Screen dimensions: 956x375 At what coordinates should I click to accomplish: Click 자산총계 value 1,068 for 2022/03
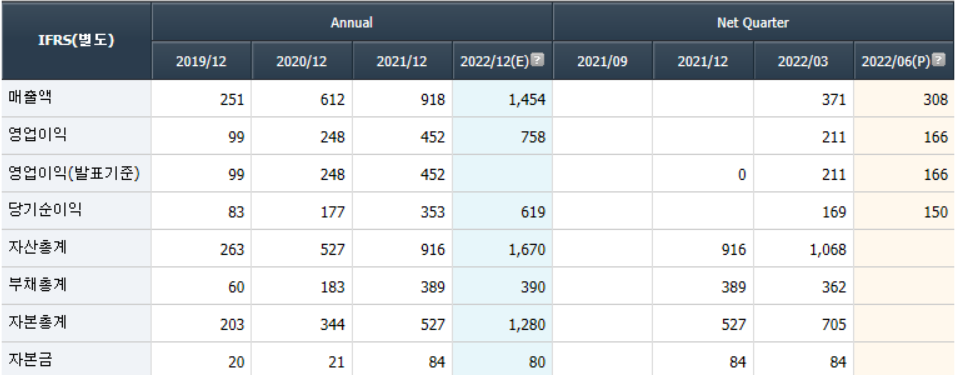click(x=829, y=250)
